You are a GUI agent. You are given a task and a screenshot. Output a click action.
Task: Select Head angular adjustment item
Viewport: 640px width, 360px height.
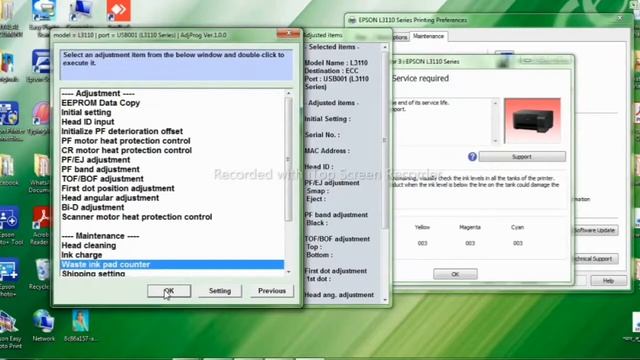110,198
